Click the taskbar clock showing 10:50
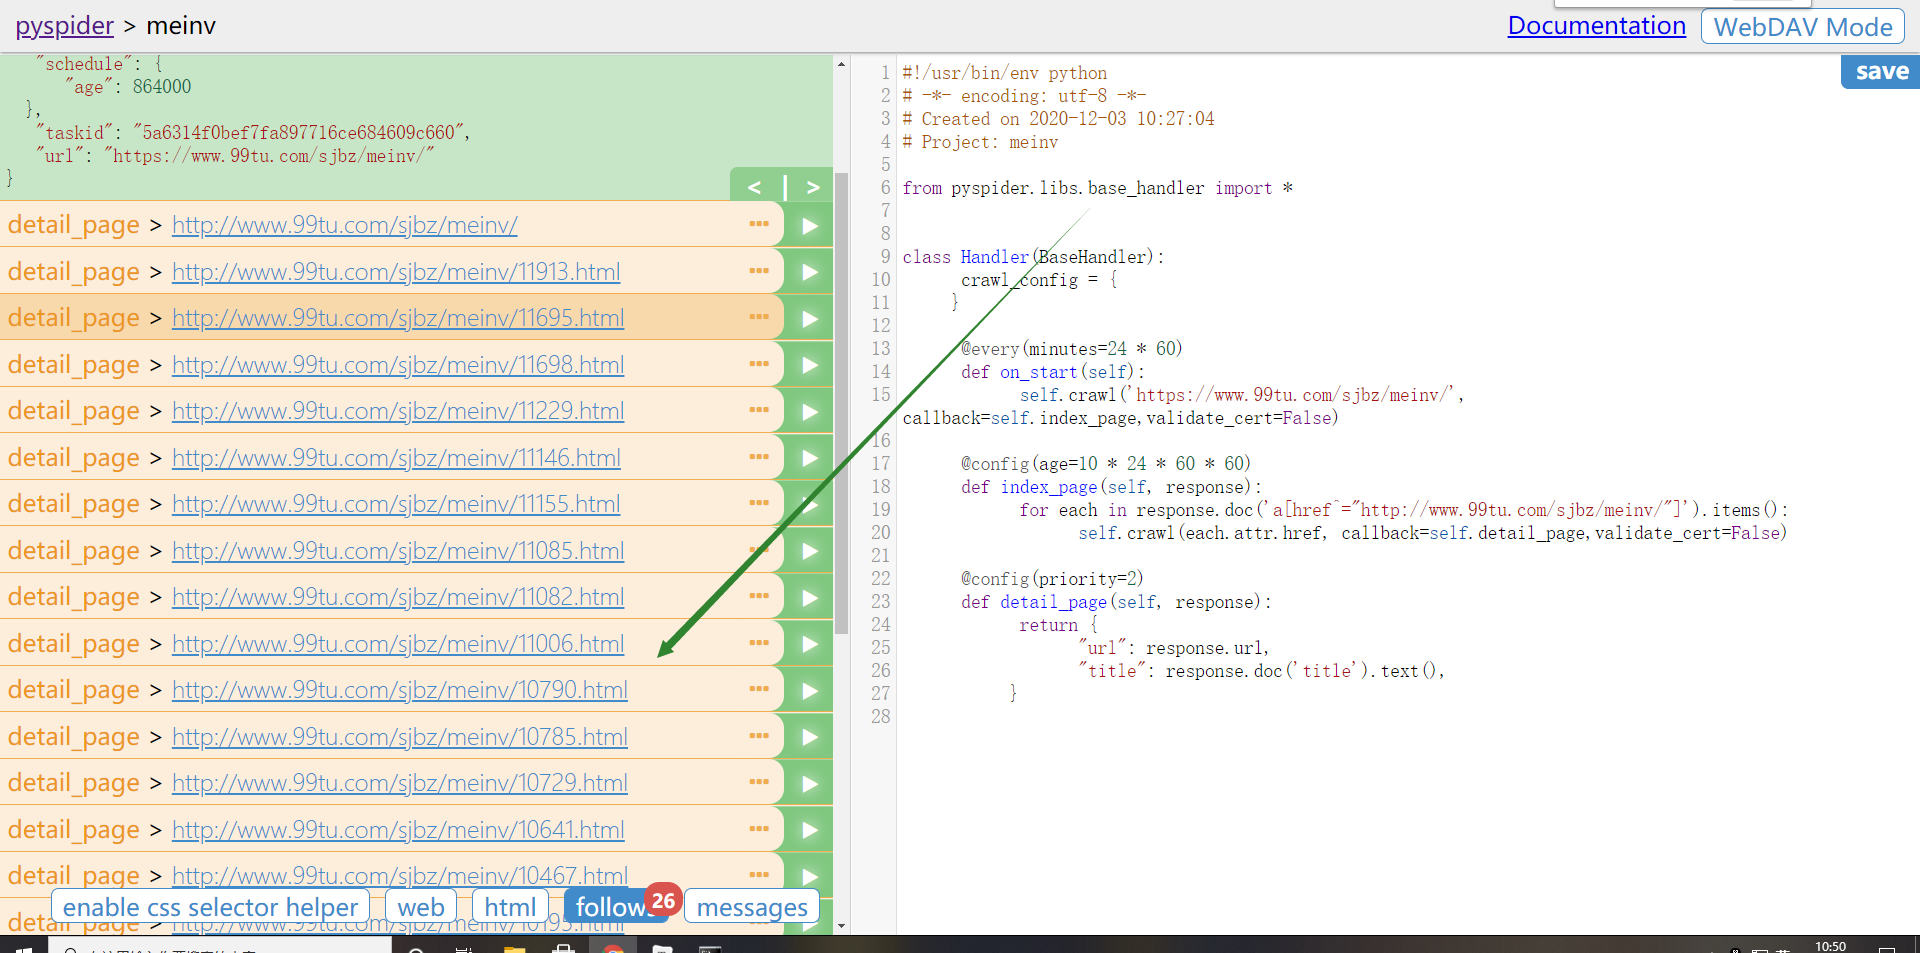Screen dimensions: 1920x953 tap(1830, 946)
